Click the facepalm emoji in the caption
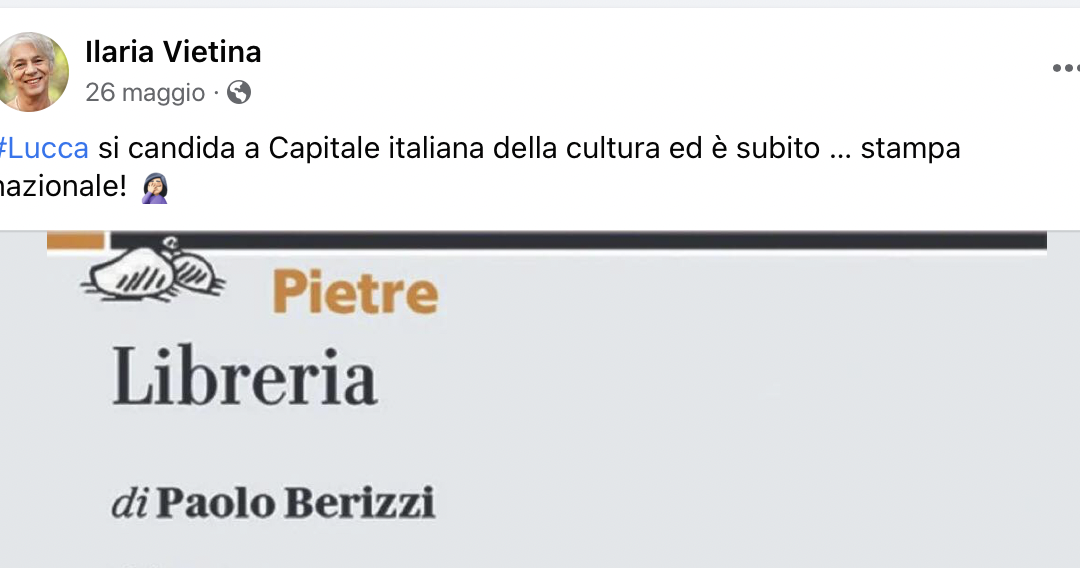Image resolution: width=1080 pixels, height=568 pixels. [x=155, y=187]
